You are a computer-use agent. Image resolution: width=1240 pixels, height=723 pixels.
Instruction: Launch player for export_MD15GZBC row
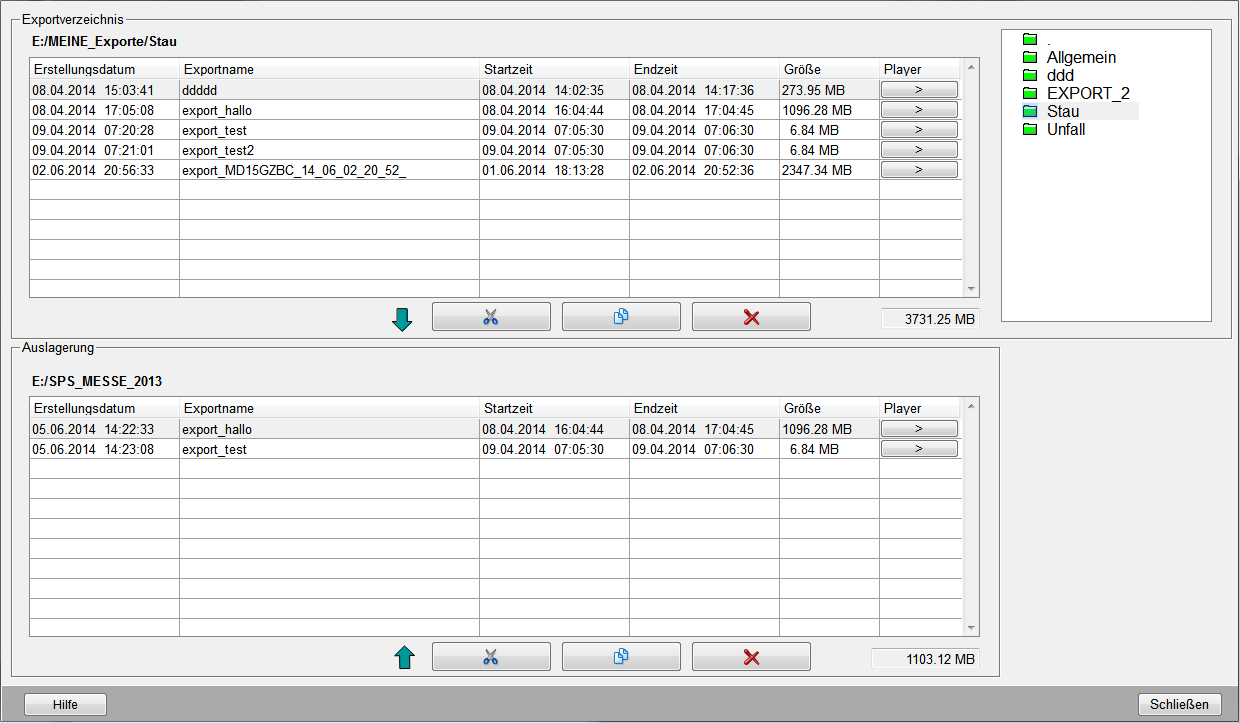(918, 170)
